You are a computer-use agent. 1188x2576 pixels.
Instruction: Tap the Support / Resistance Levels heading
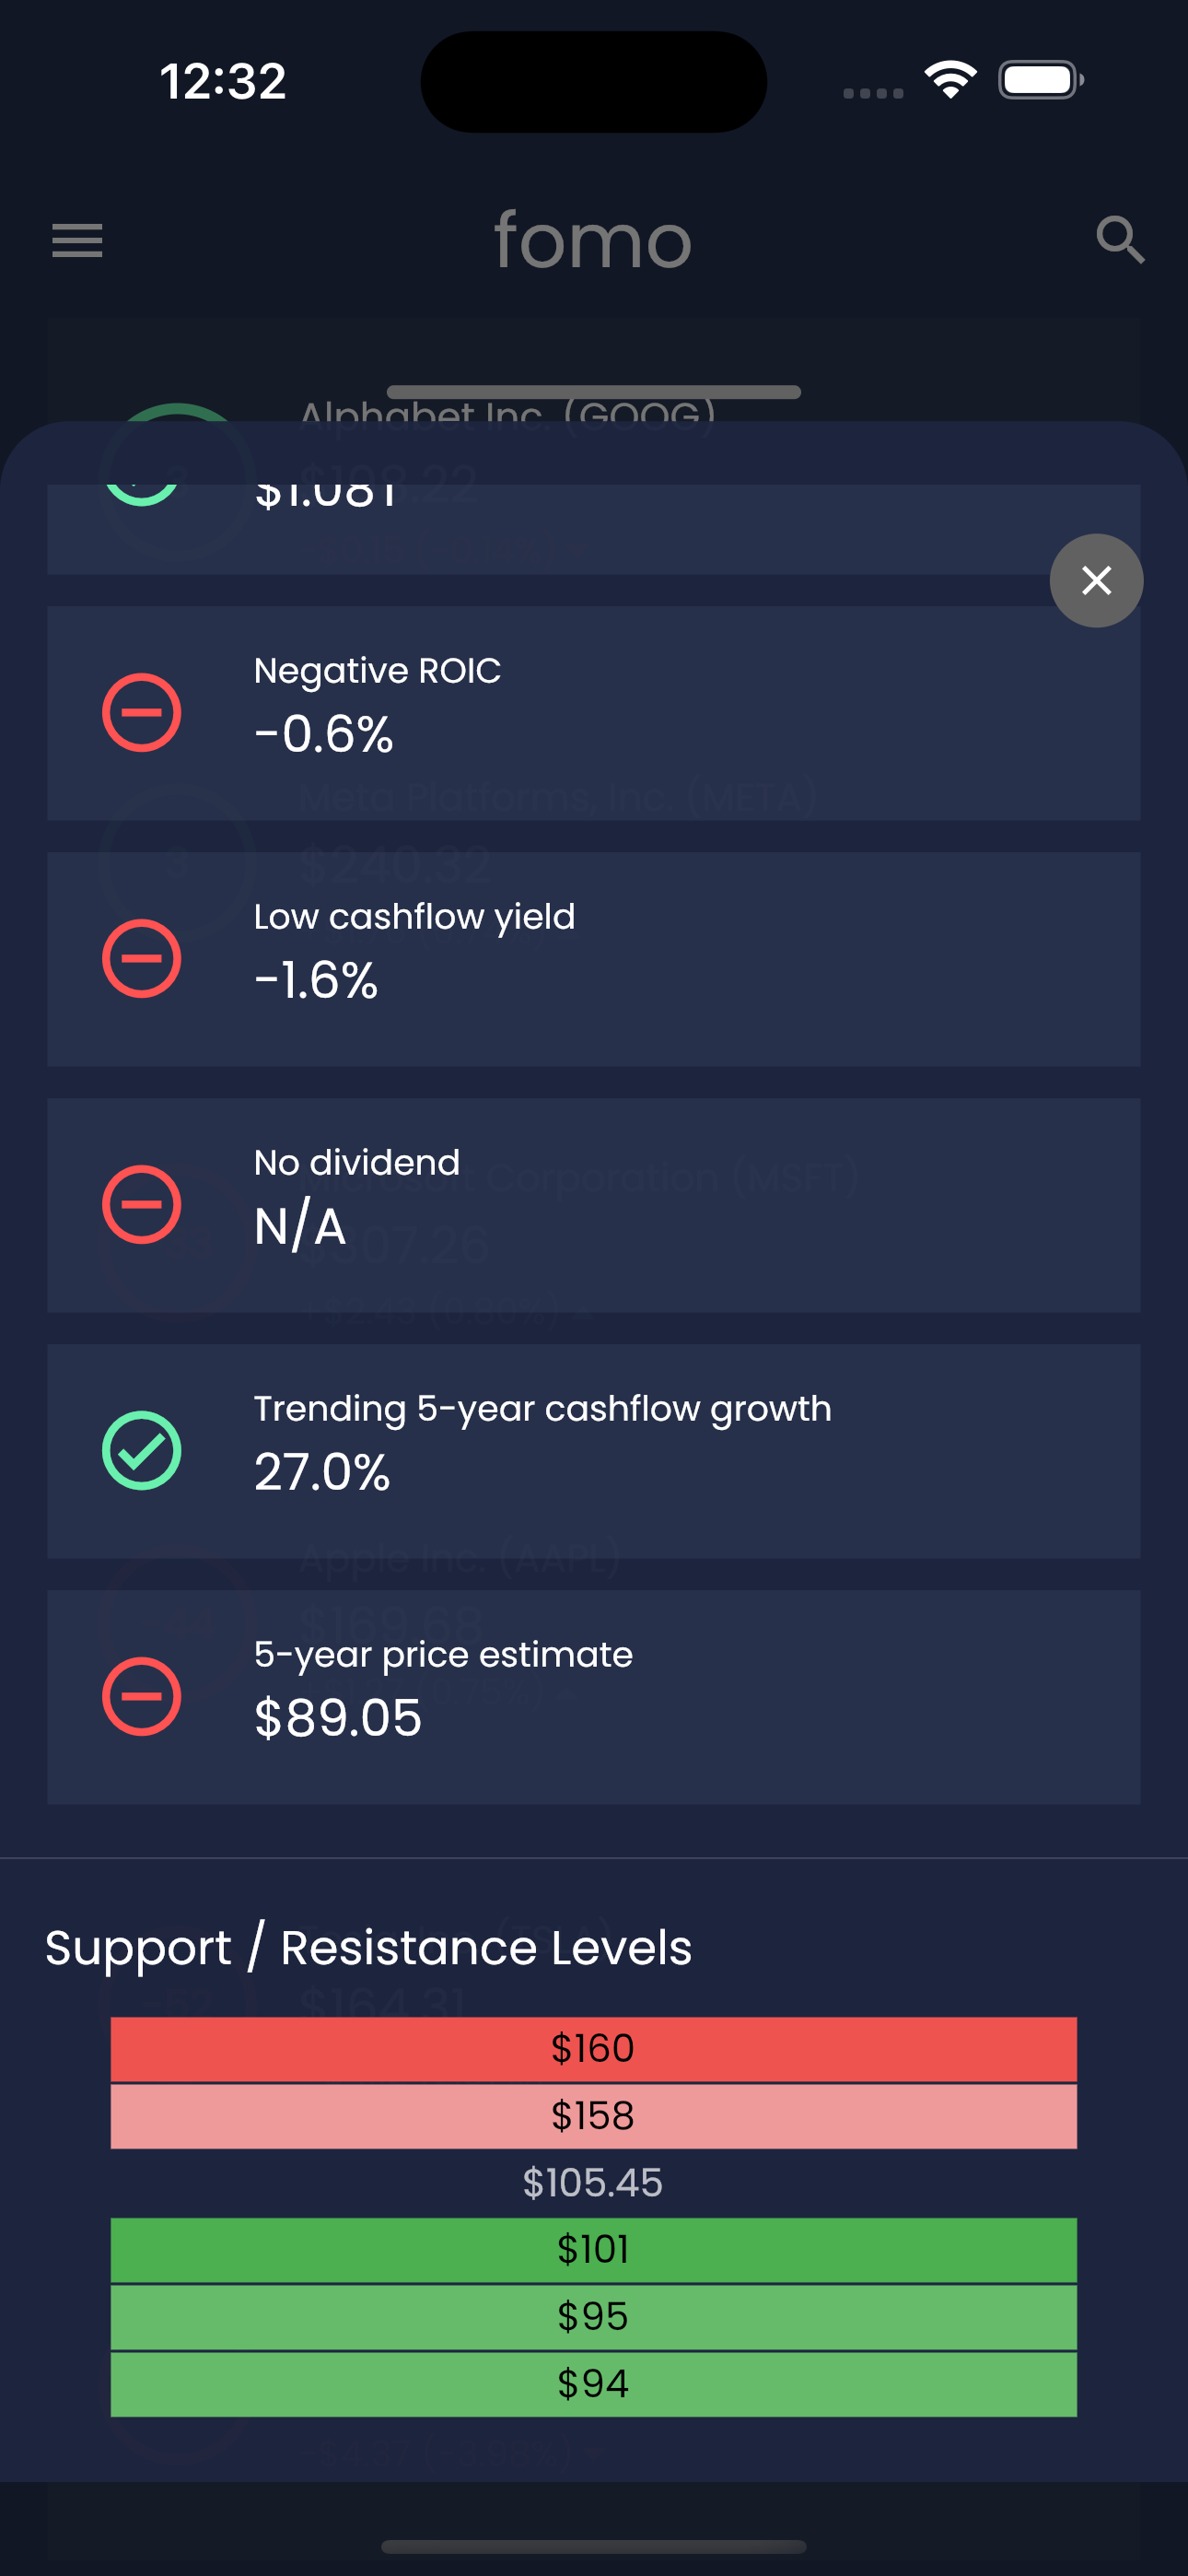[x=368, y=1948]
